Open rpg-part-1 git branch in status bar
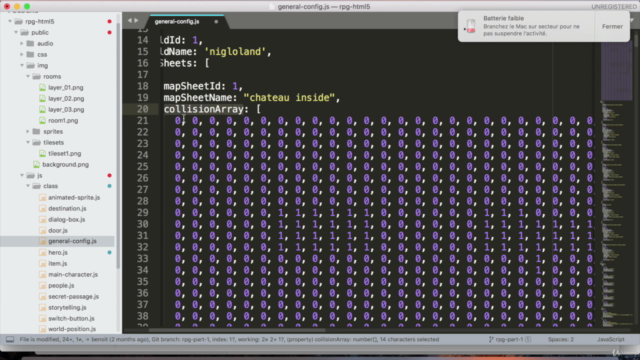The width and height of the screenshot is (640, 360). pyautogui.click(x=509, y=339)
